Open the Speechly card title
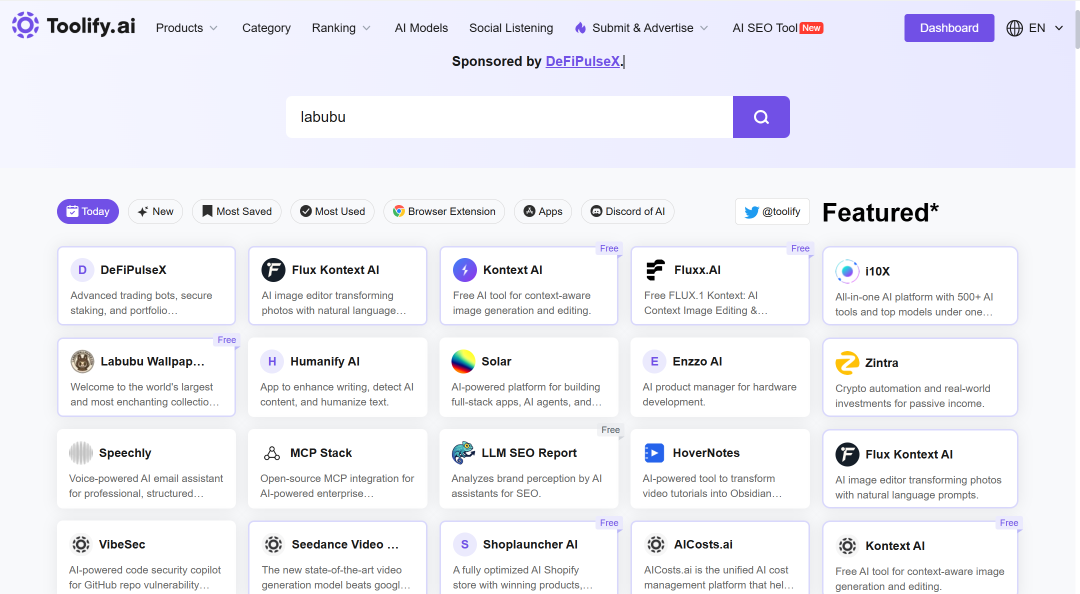Viewport: 1080px width, 594px height. 125,453
